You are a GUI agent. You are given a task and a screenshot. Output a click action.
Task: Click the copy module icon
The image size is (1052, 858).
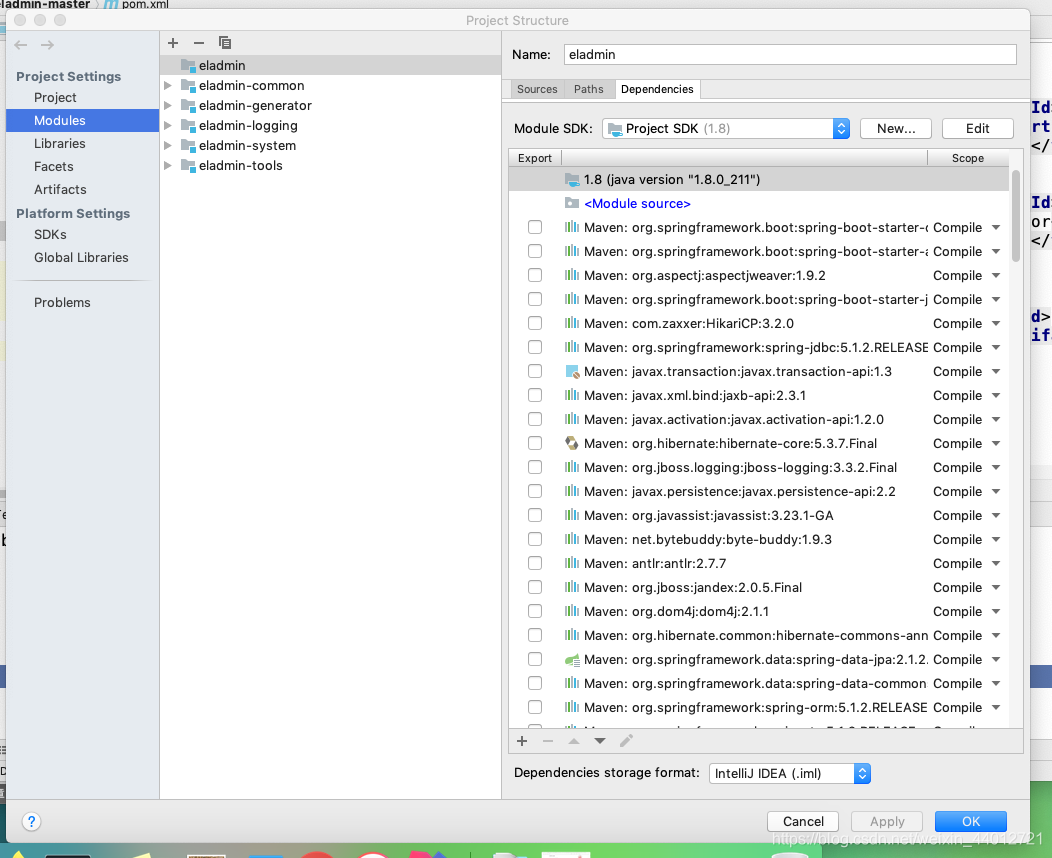[225, 43]
